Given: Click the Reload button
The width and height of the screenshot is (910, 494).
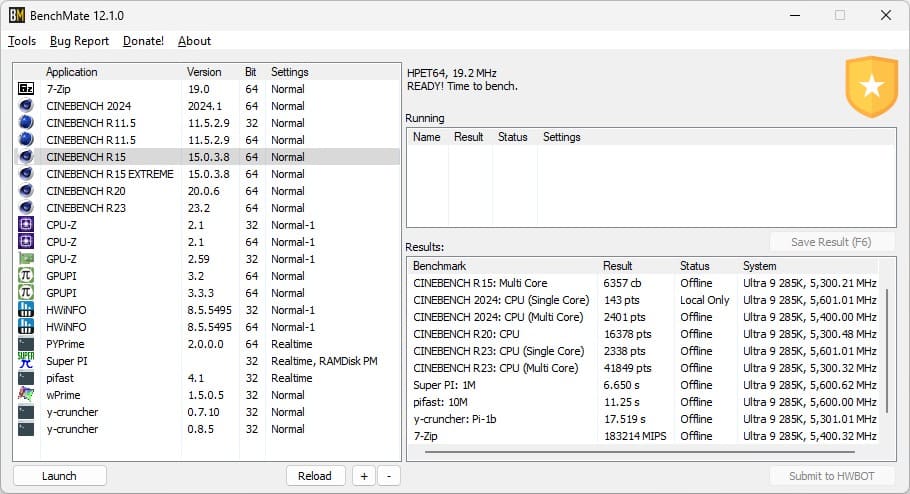Looking at the screenshot, I should [315, 476].
